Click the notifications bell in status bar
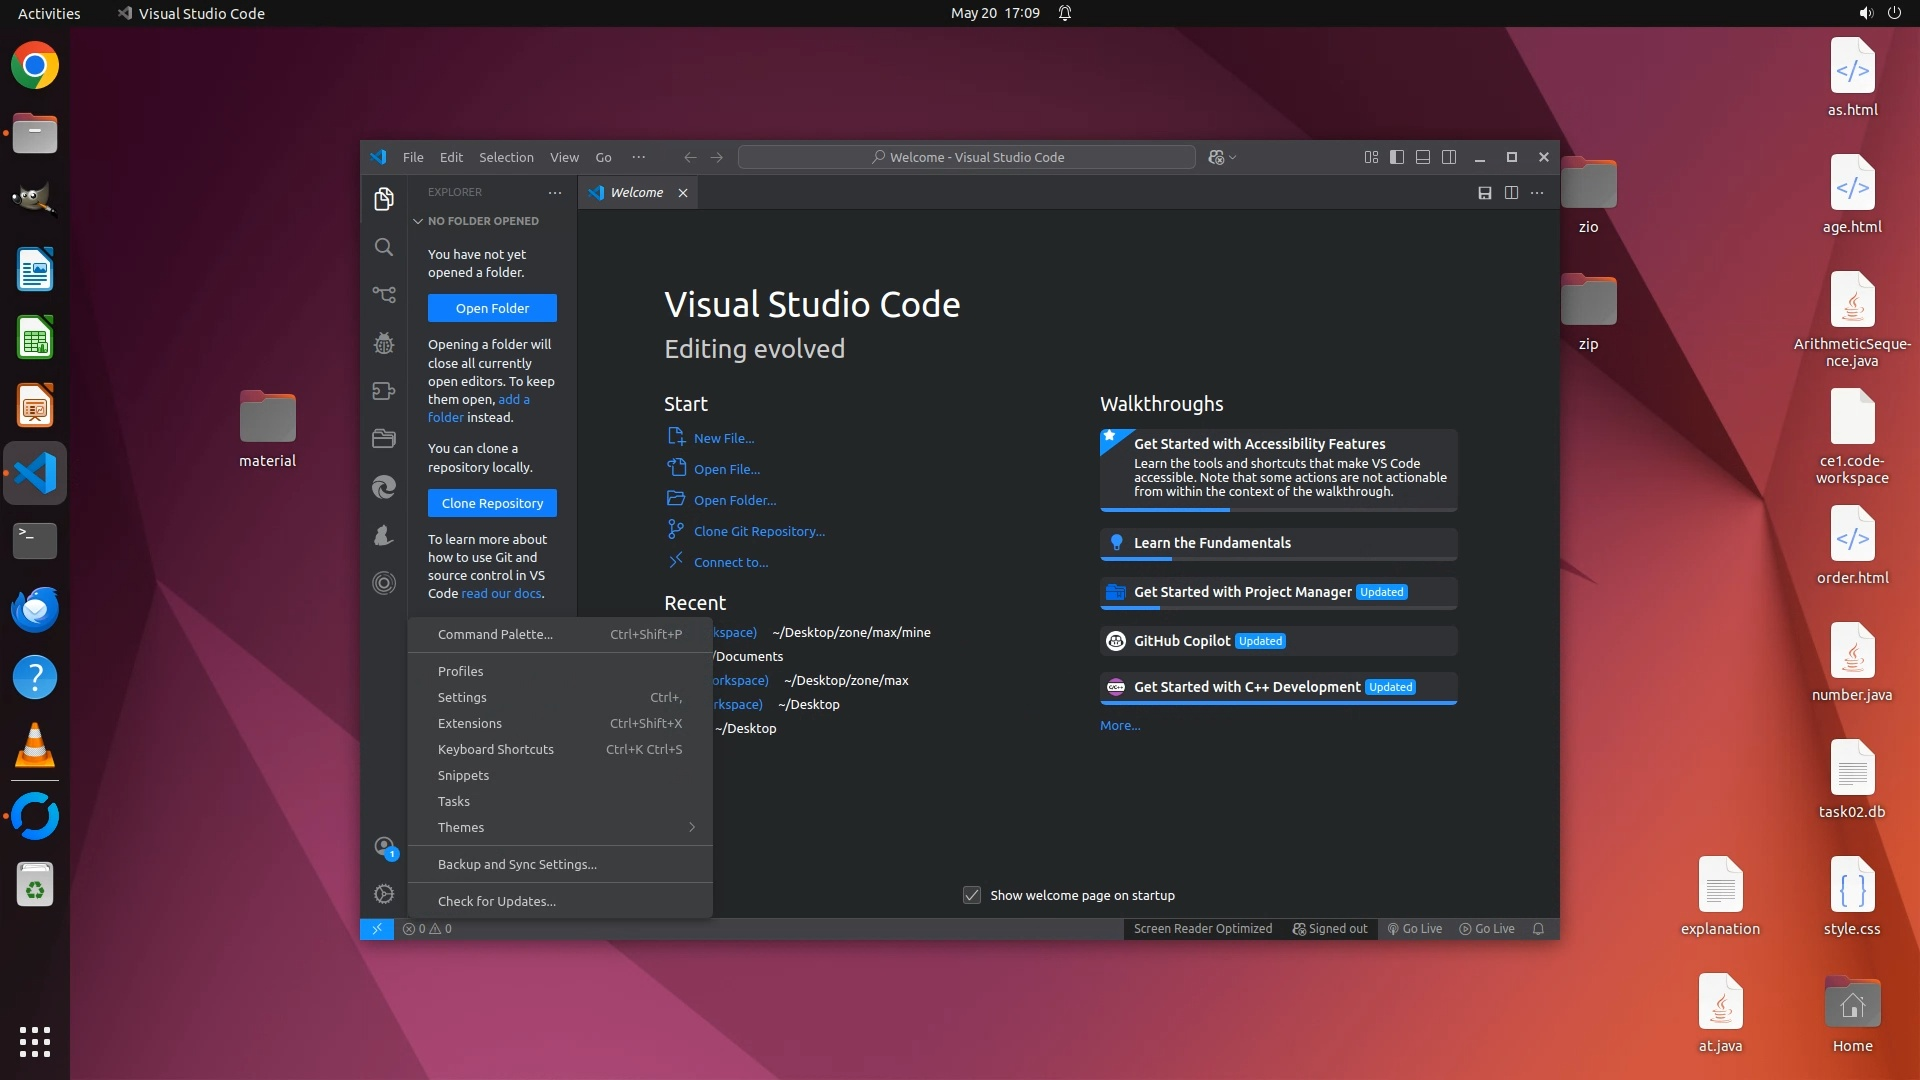Screen dimensions: 1920x1080 [1538, 929]
